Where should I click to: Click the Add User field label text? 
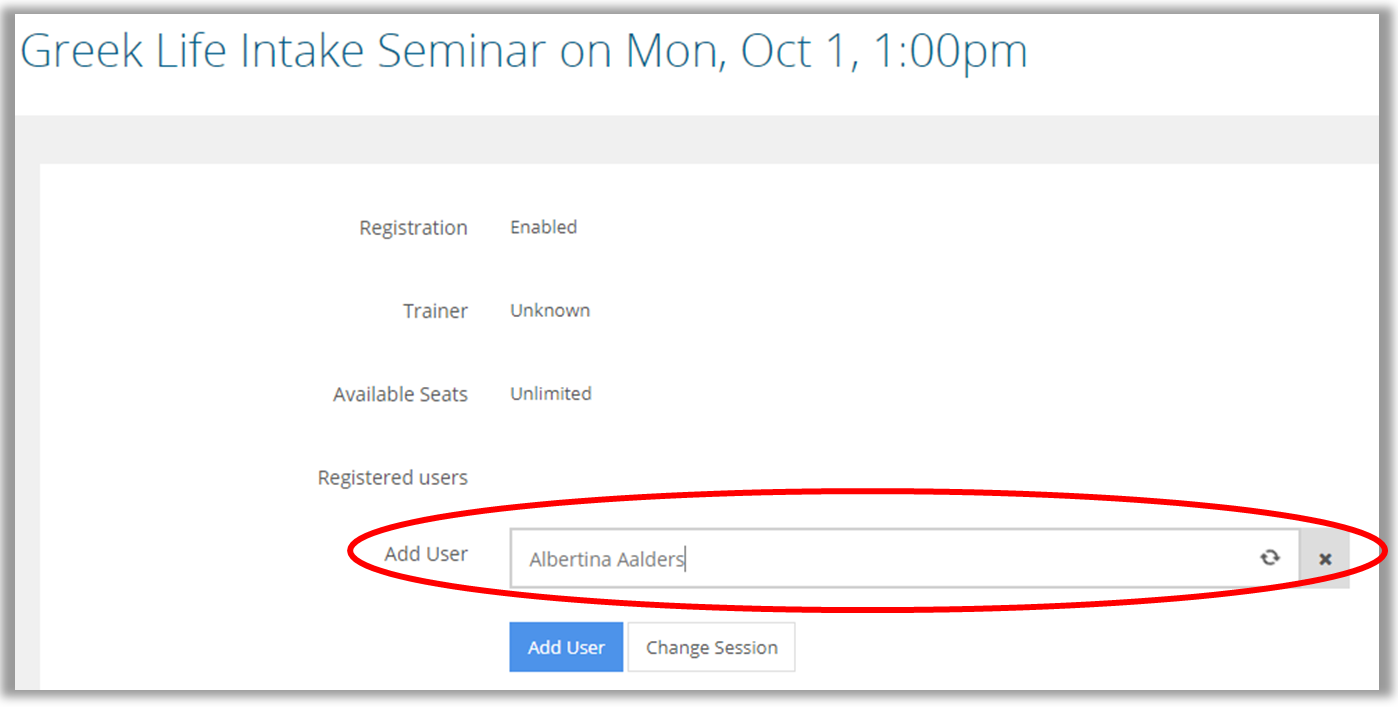pyautogui.click(x=426, y=554)
